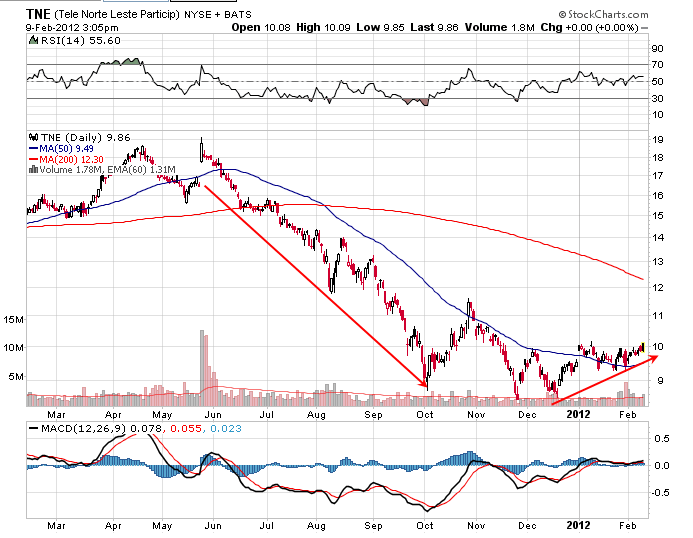Click the 9 price axis label
The width and height of the screenshot is (693, 538).
pyautogui.click(x=660, y=381)
